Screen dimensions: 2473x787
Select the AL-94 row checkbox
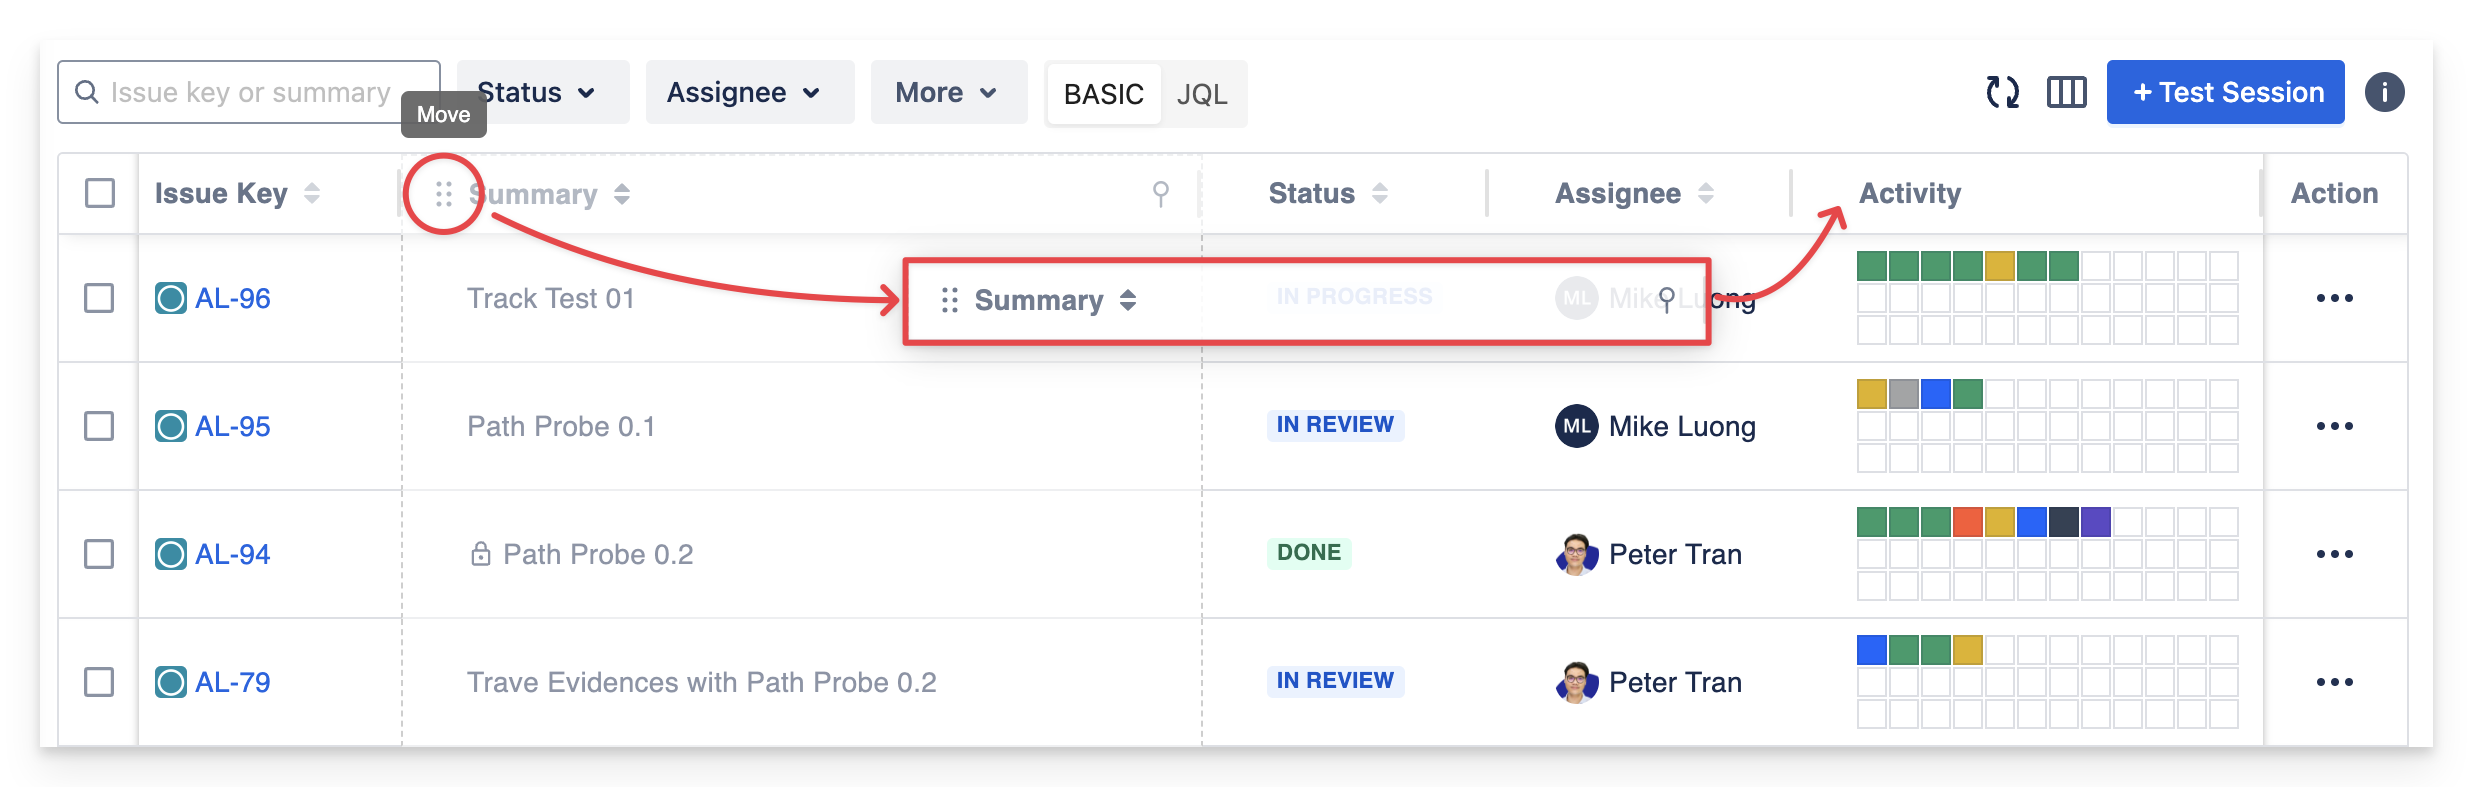coord(99,554)
